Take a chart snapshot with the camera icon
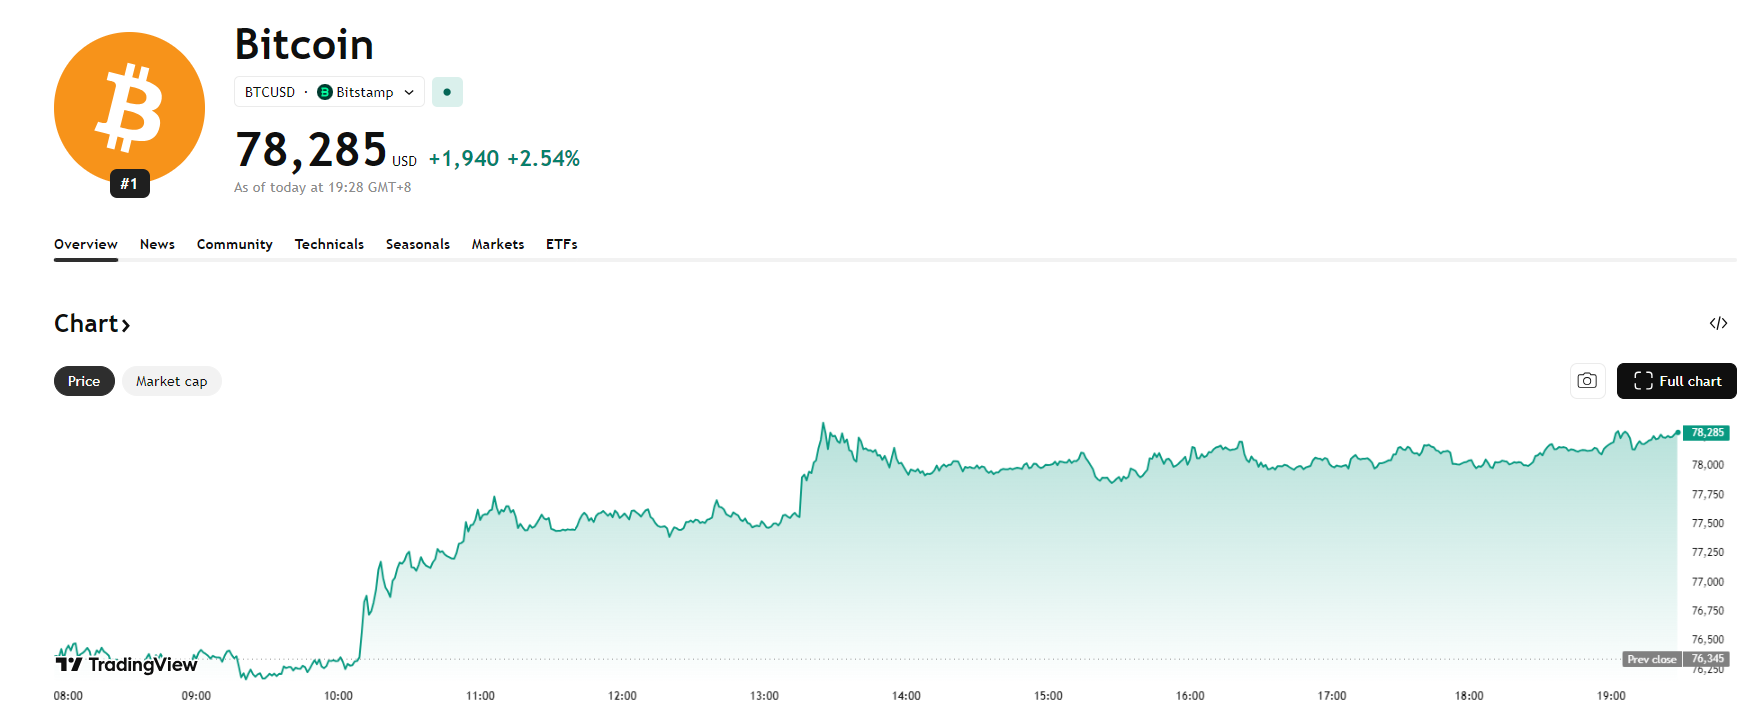Viewport: 1757px width, 716px height. click(x=1587, y=381)
